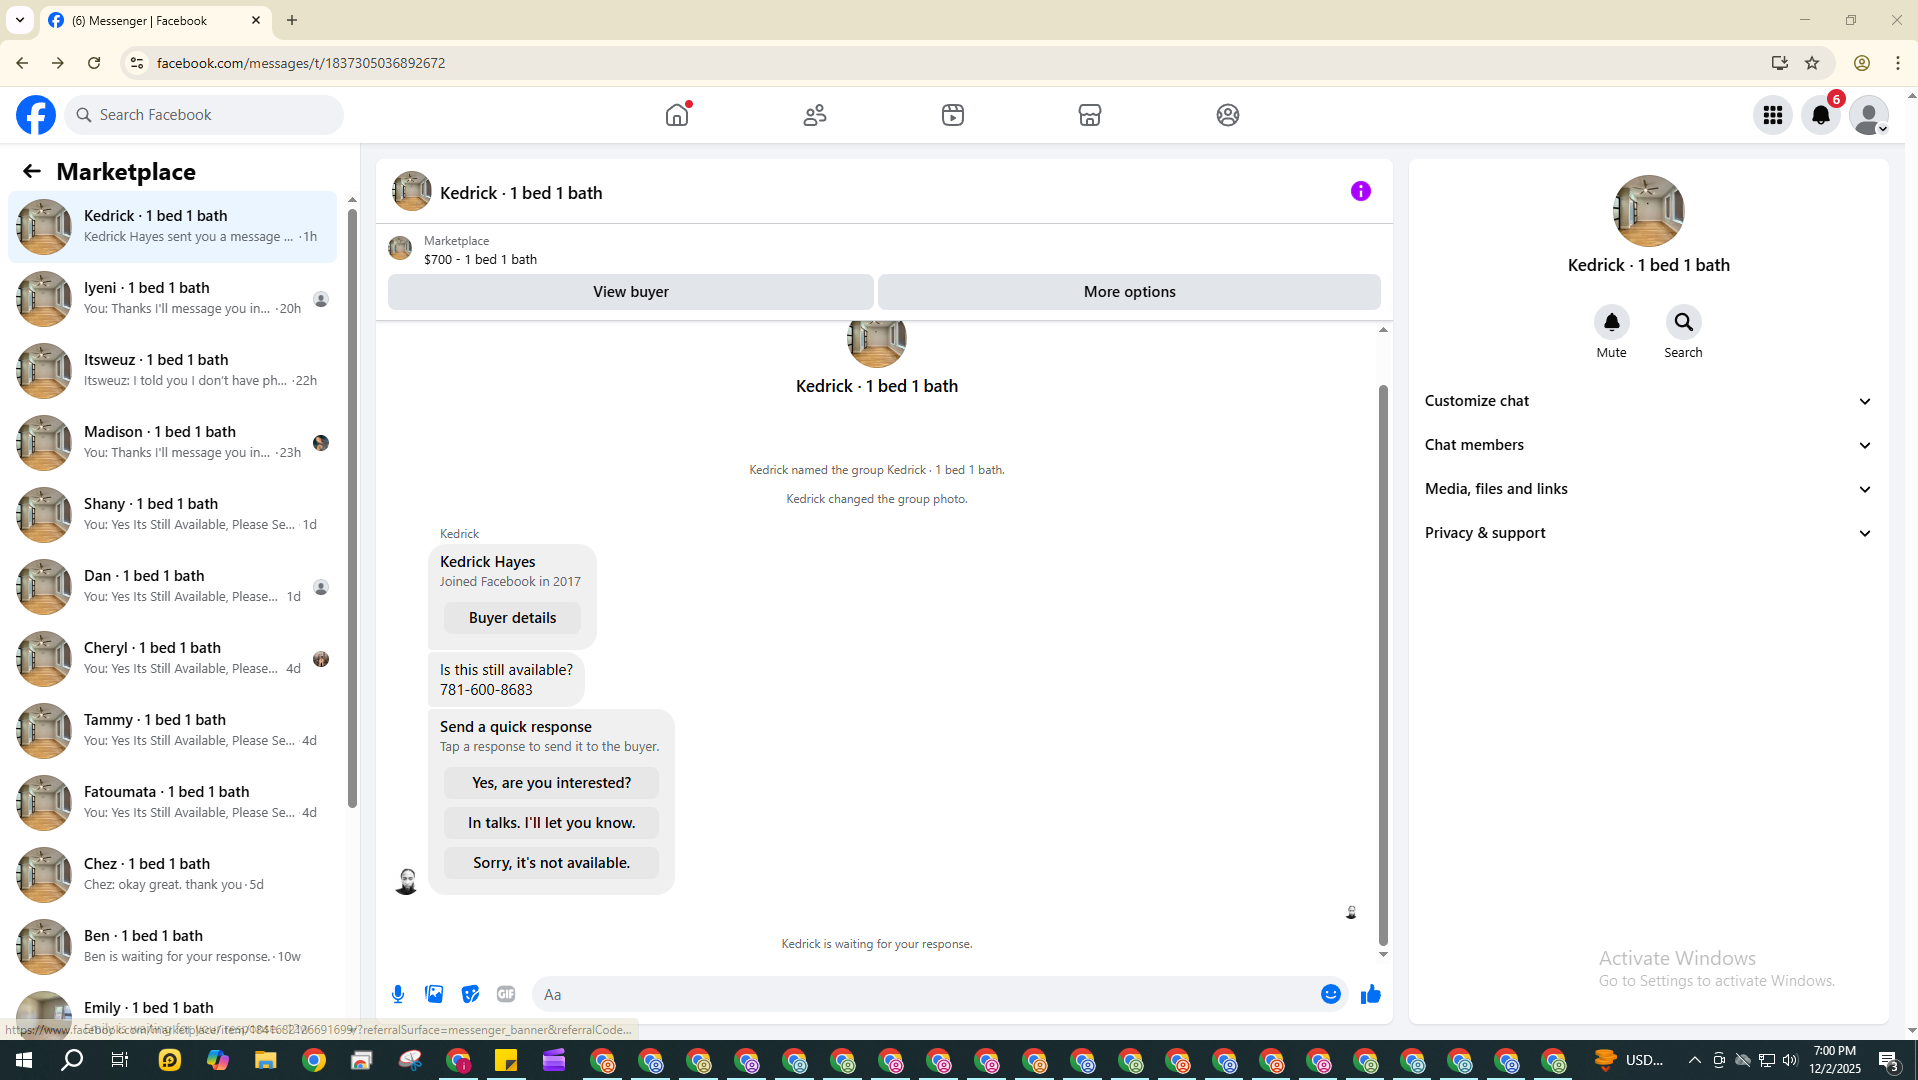Viewport: 1918px width, 1080px height.
Task: Expand Chat members section
Action: pos(1648,445)
